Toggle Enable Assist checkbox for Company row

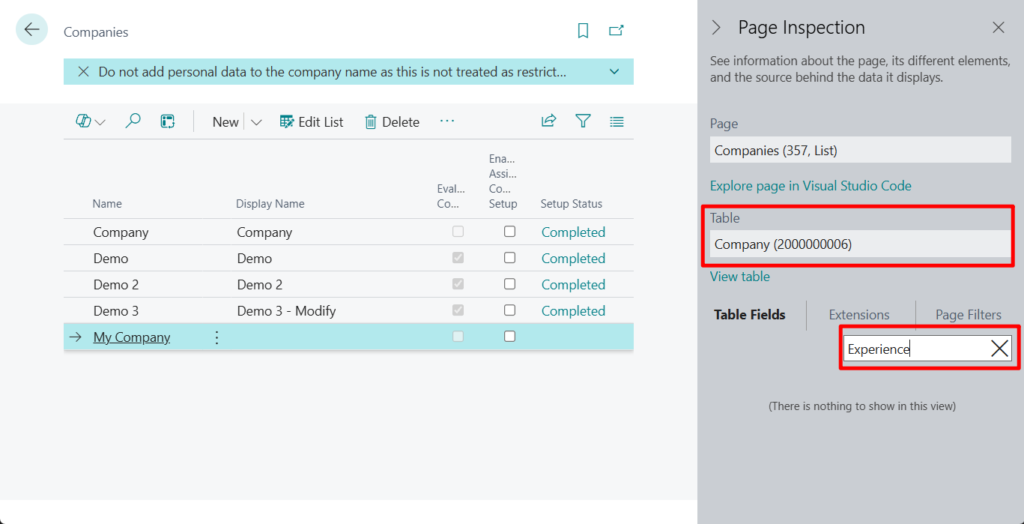click(510, 232)
